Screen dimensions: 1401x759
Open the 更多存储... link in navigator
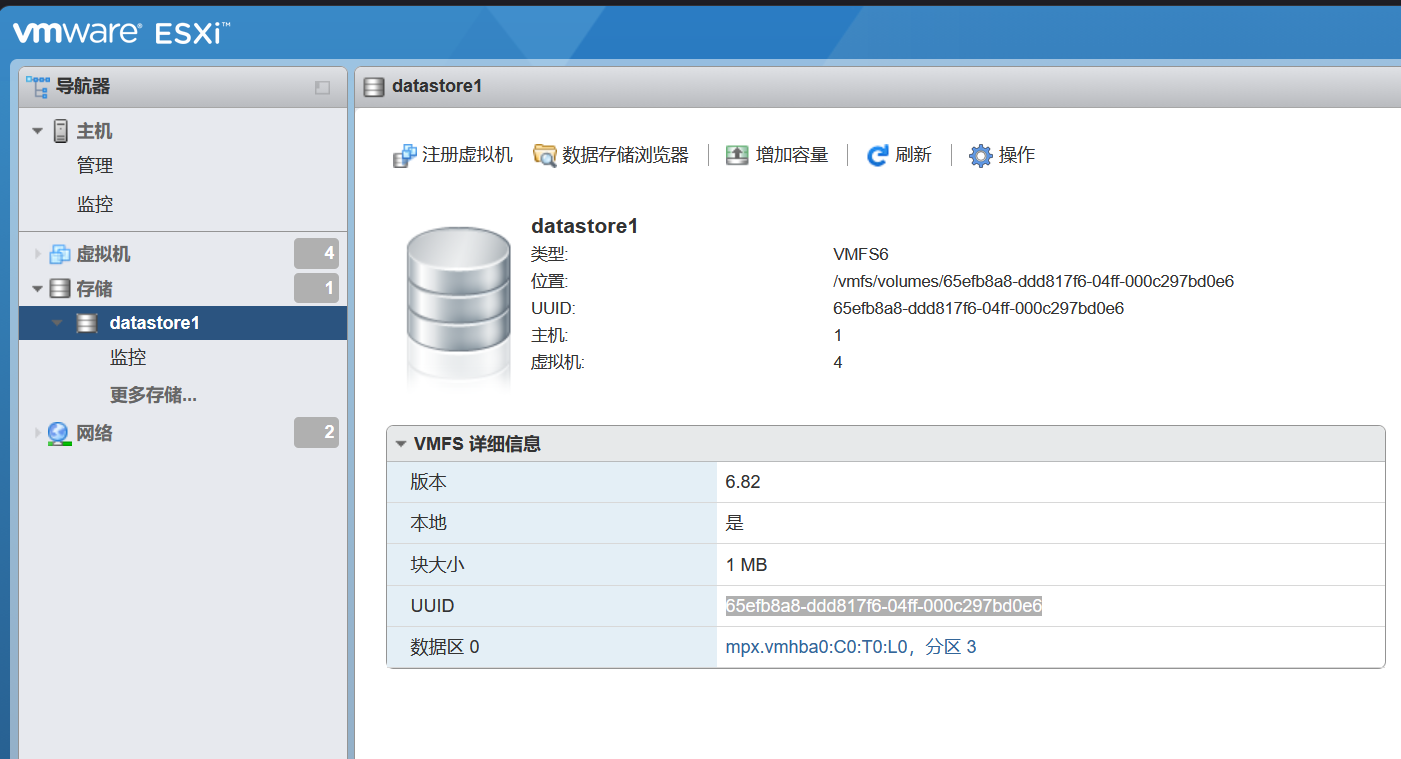click(153, 395)
